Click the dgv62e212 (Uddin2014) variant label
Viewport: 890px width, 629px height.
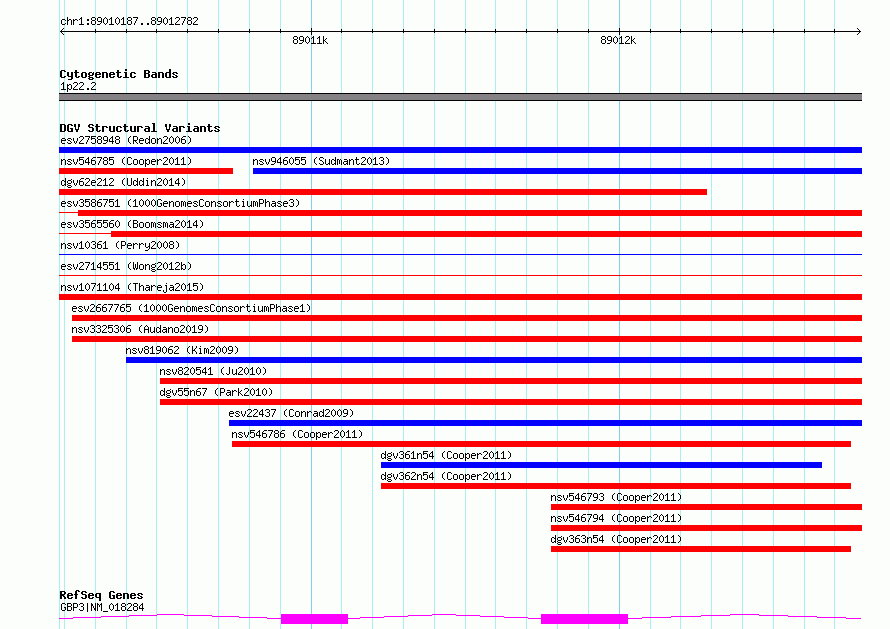pyautogui.click(x=123, y=182)
